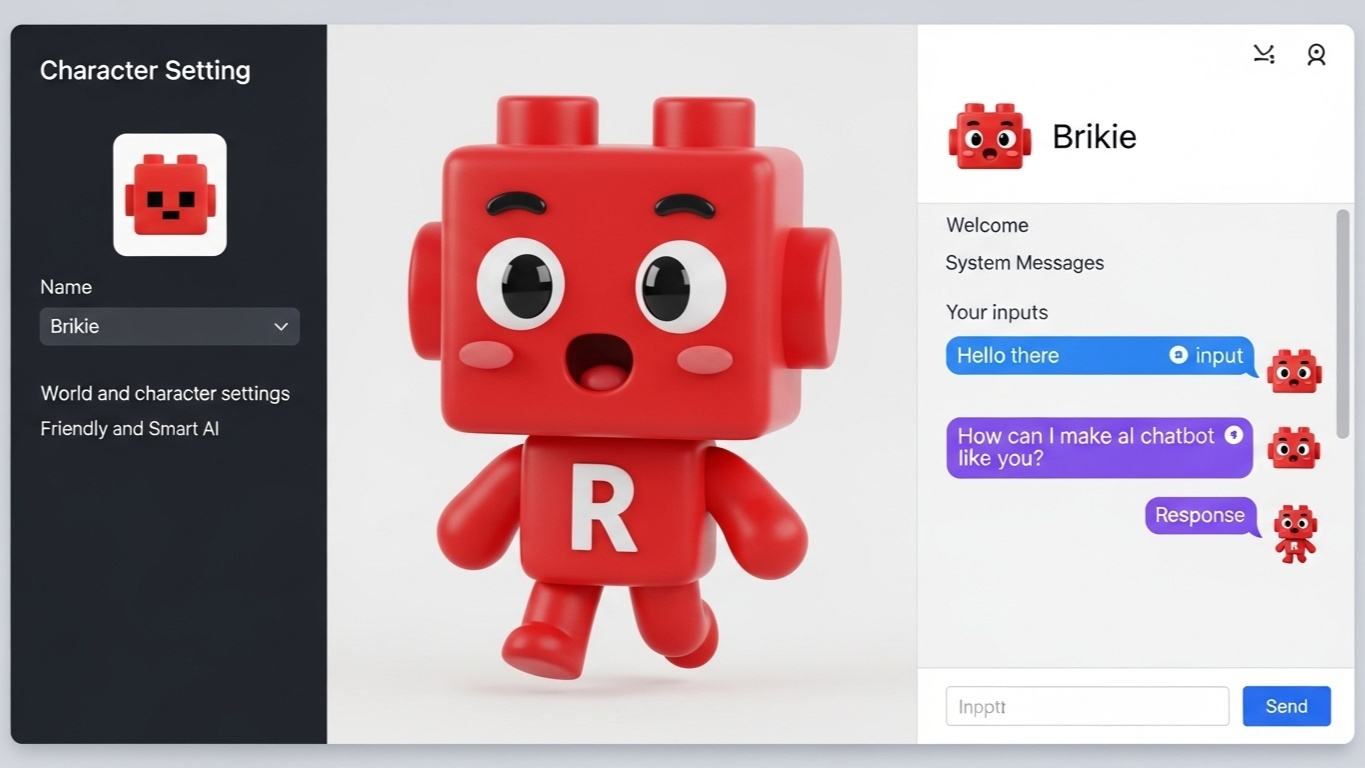Click the user profile icon at top right
This screenshot has width=1365, height=768.
(x=1316, y=55)
